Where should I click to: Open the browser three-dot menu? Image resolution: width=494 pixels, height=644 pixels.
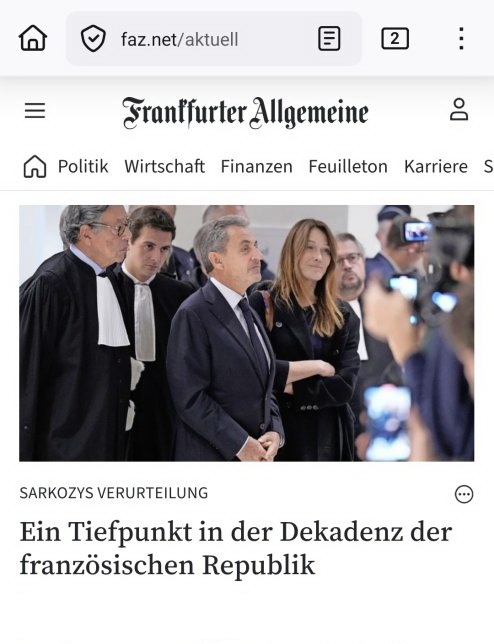[462, 39]
